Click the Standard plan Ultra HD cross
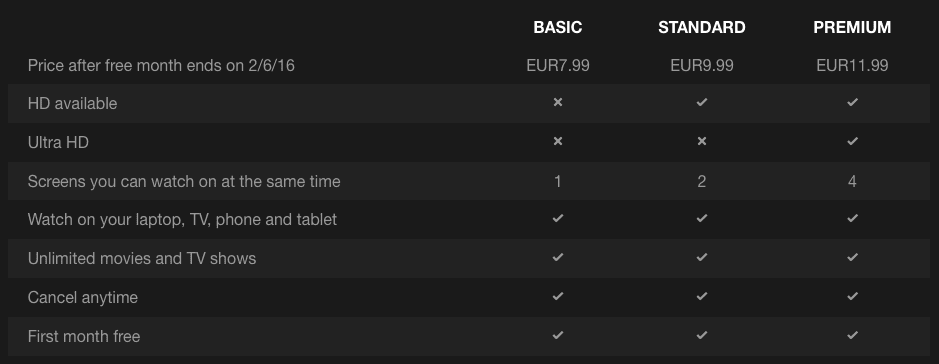The width and height of the screenshot is (939, 364). coord(701,141)
